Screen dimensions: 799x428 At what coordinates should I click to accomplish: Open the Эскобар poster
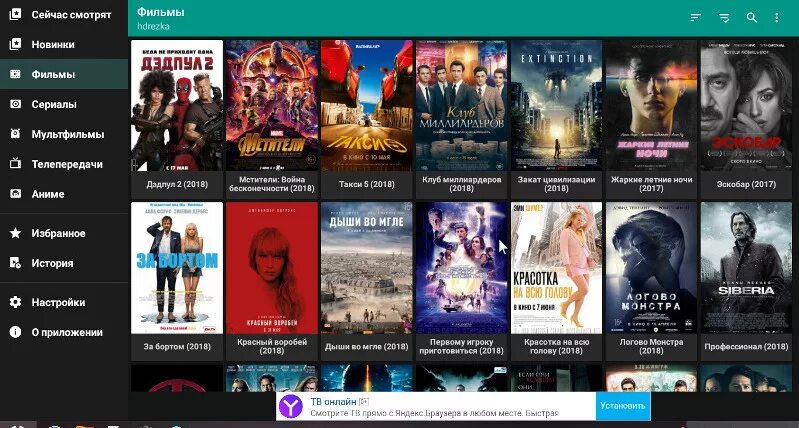pos(747,105)
